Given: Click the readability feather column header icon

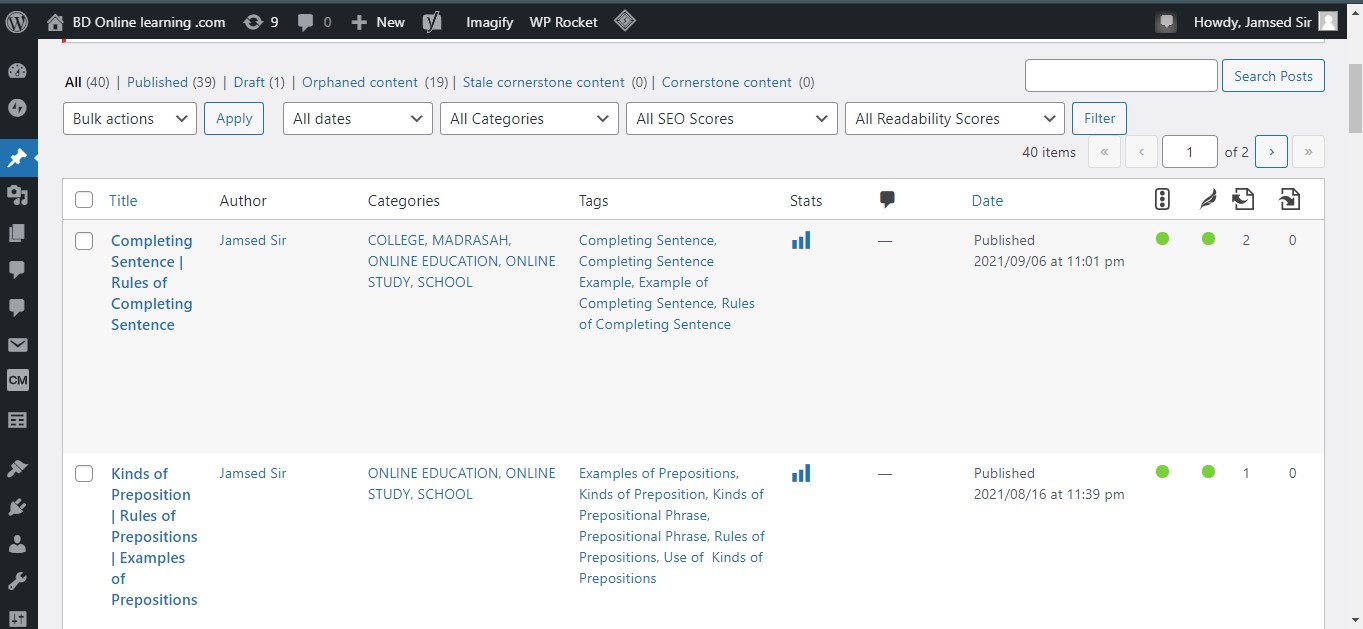Looking at the screenshot, I should (1207, 199).
